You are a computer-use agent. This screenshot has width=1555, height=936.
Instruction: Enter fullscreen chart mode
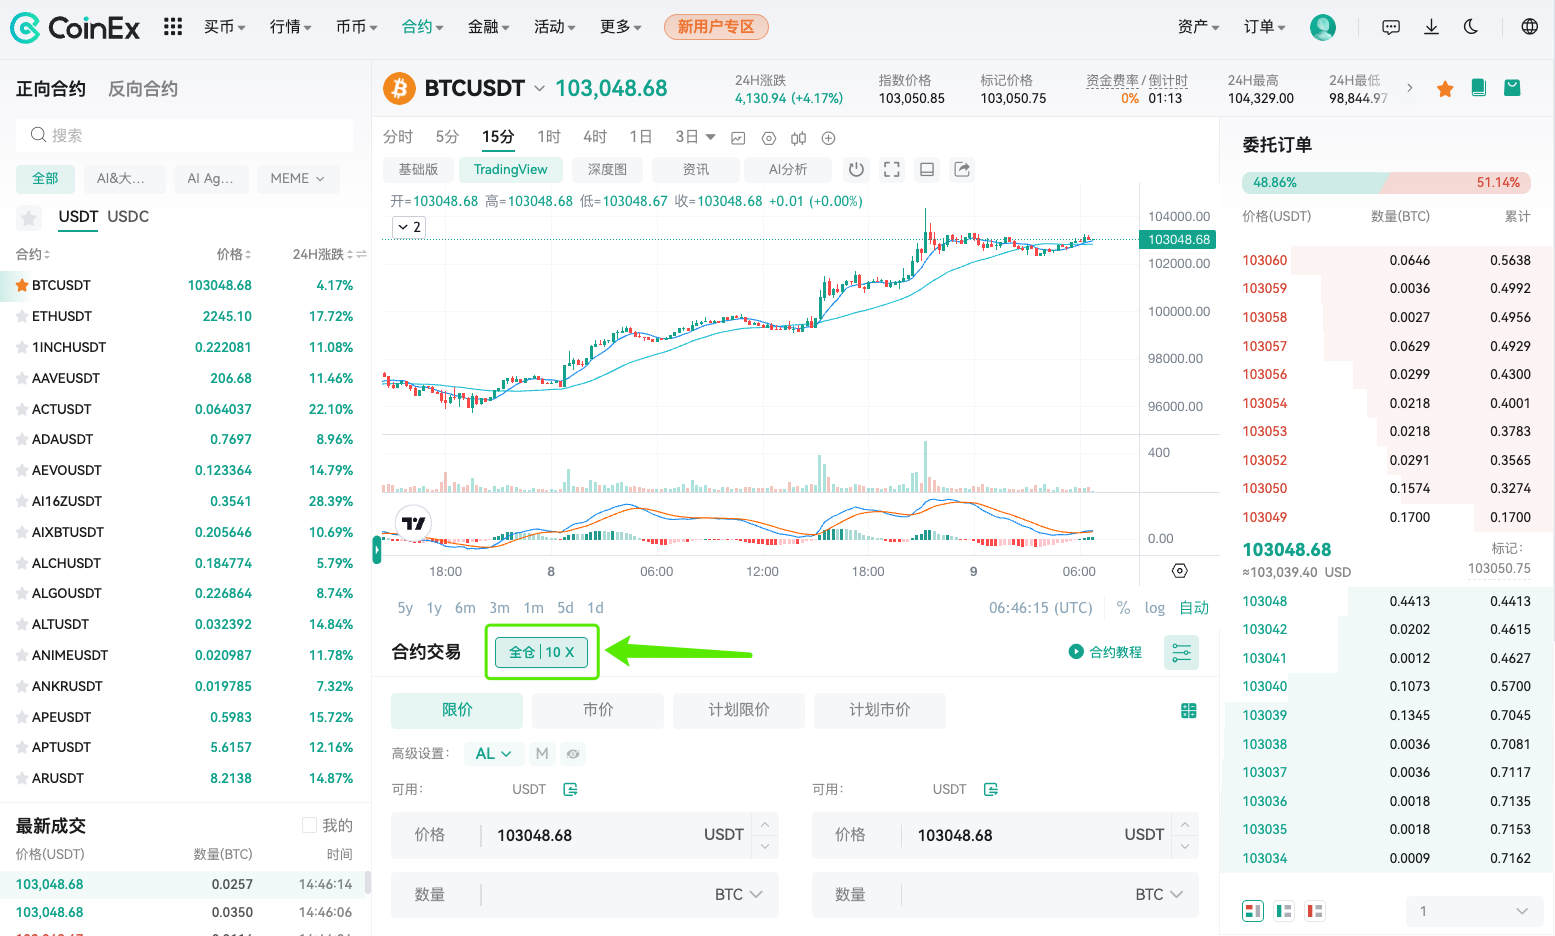(892, 170)
